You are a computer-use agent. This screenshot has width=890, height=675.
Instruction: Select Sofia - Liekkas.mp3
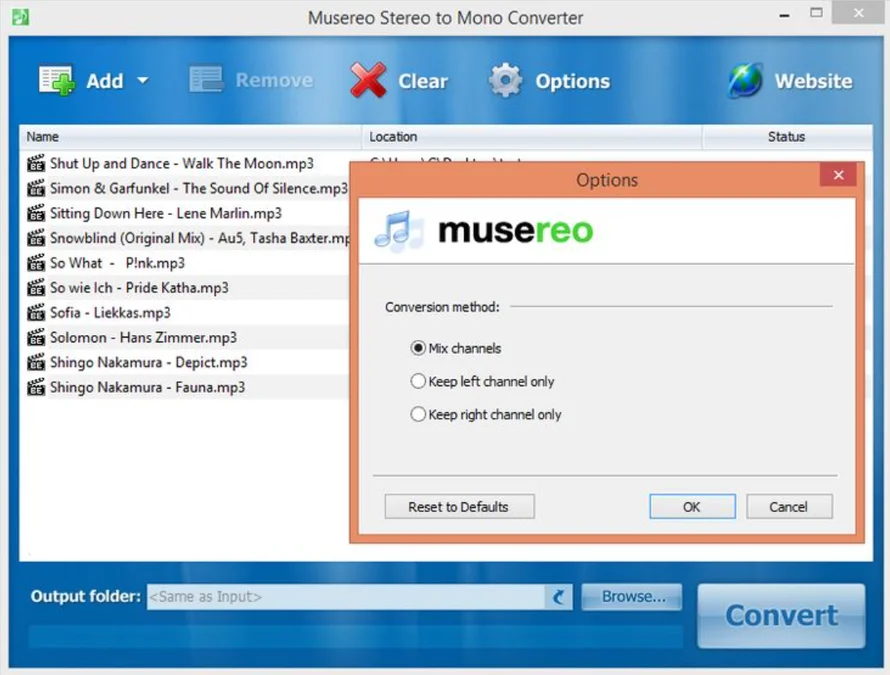pyautogui.click(x=110, y=313)
